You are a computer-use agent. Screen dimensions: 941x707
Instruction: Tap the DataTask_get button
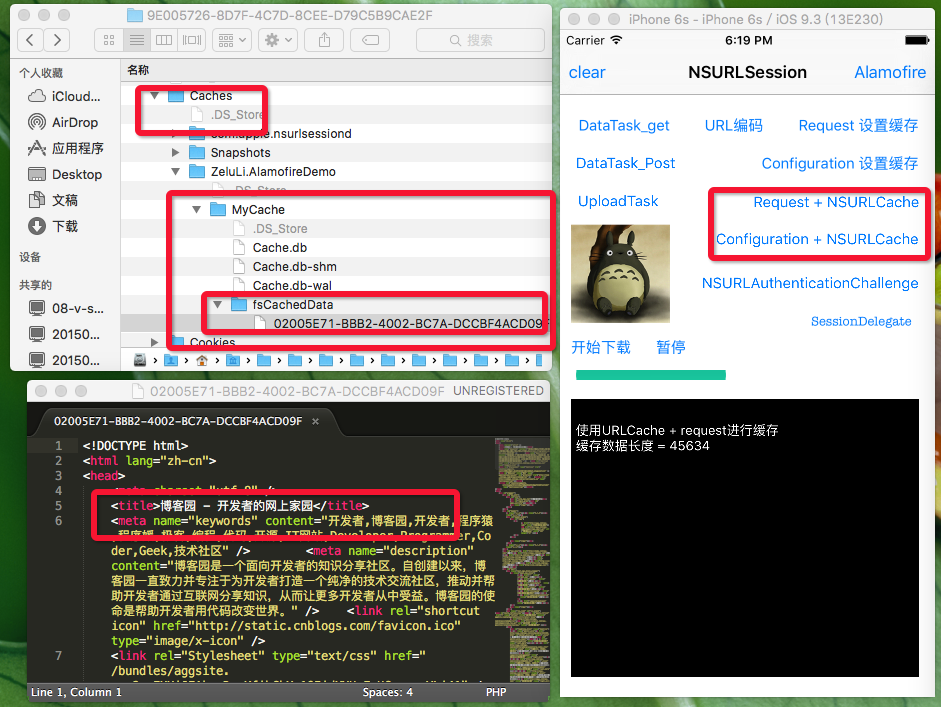click(624, 126)
